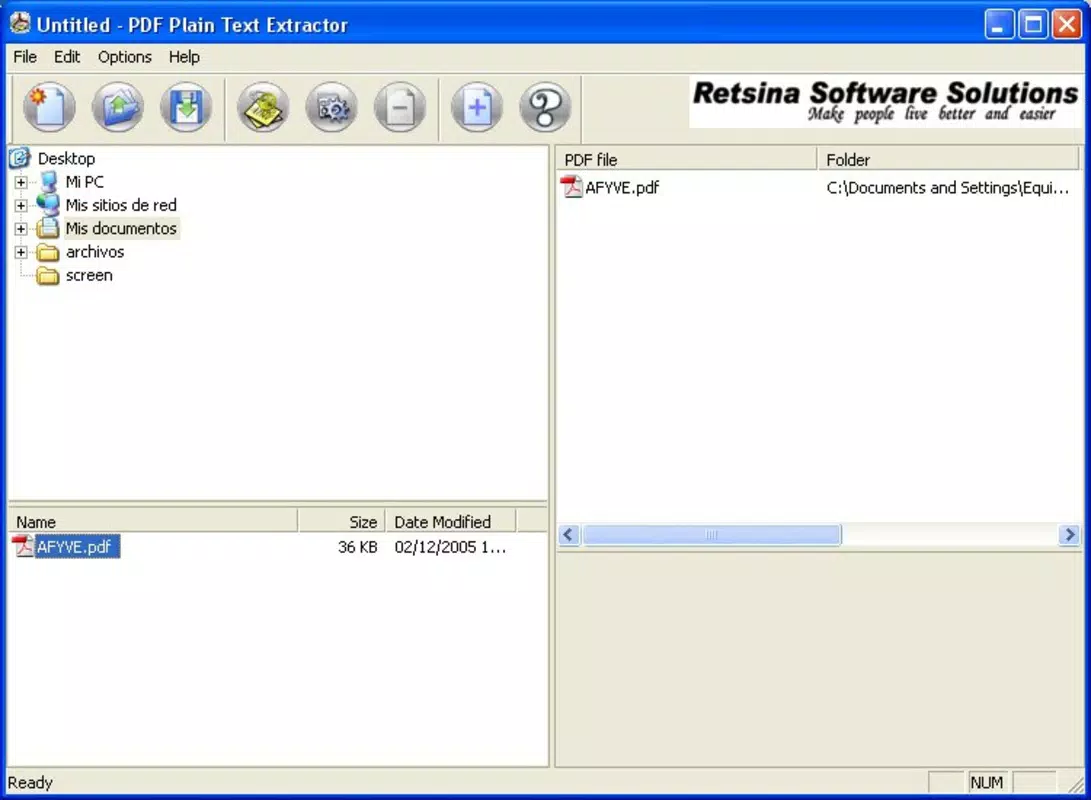This screenshot has height=800, width=1091.
Task: Maximize the PDF Plain Text Extractor window
Action: (x=1033, y=25)
